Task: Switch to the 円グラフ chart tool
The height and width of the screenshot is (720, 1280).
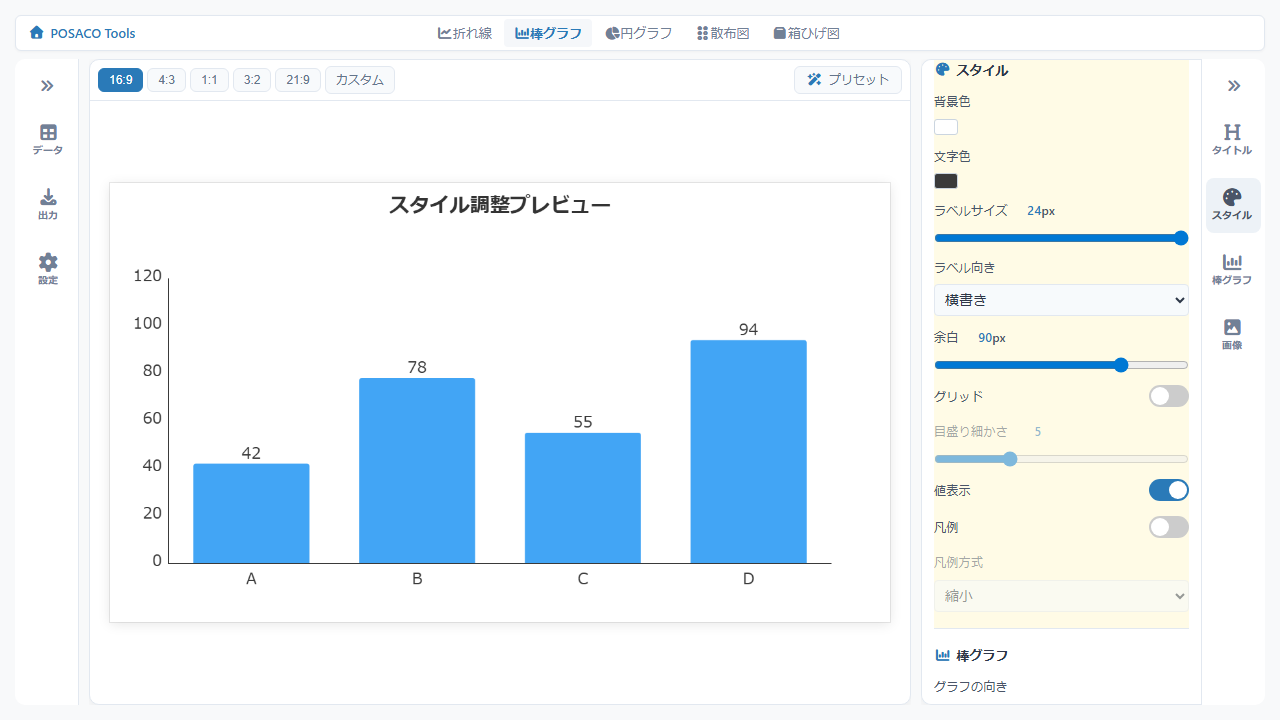Action: point(639,32)
